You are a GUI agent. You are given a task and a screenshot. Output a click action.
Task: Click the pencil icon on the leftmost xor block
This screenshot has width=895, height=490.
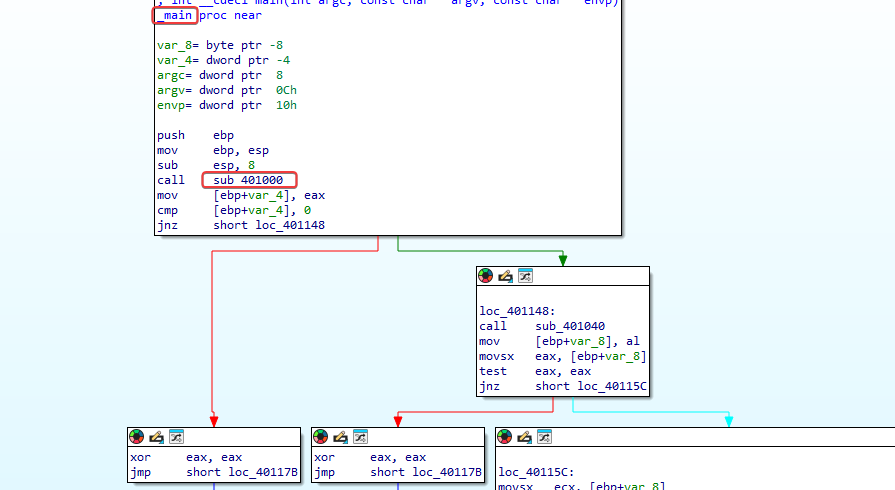pyautogui.click(x=156, y=437)
